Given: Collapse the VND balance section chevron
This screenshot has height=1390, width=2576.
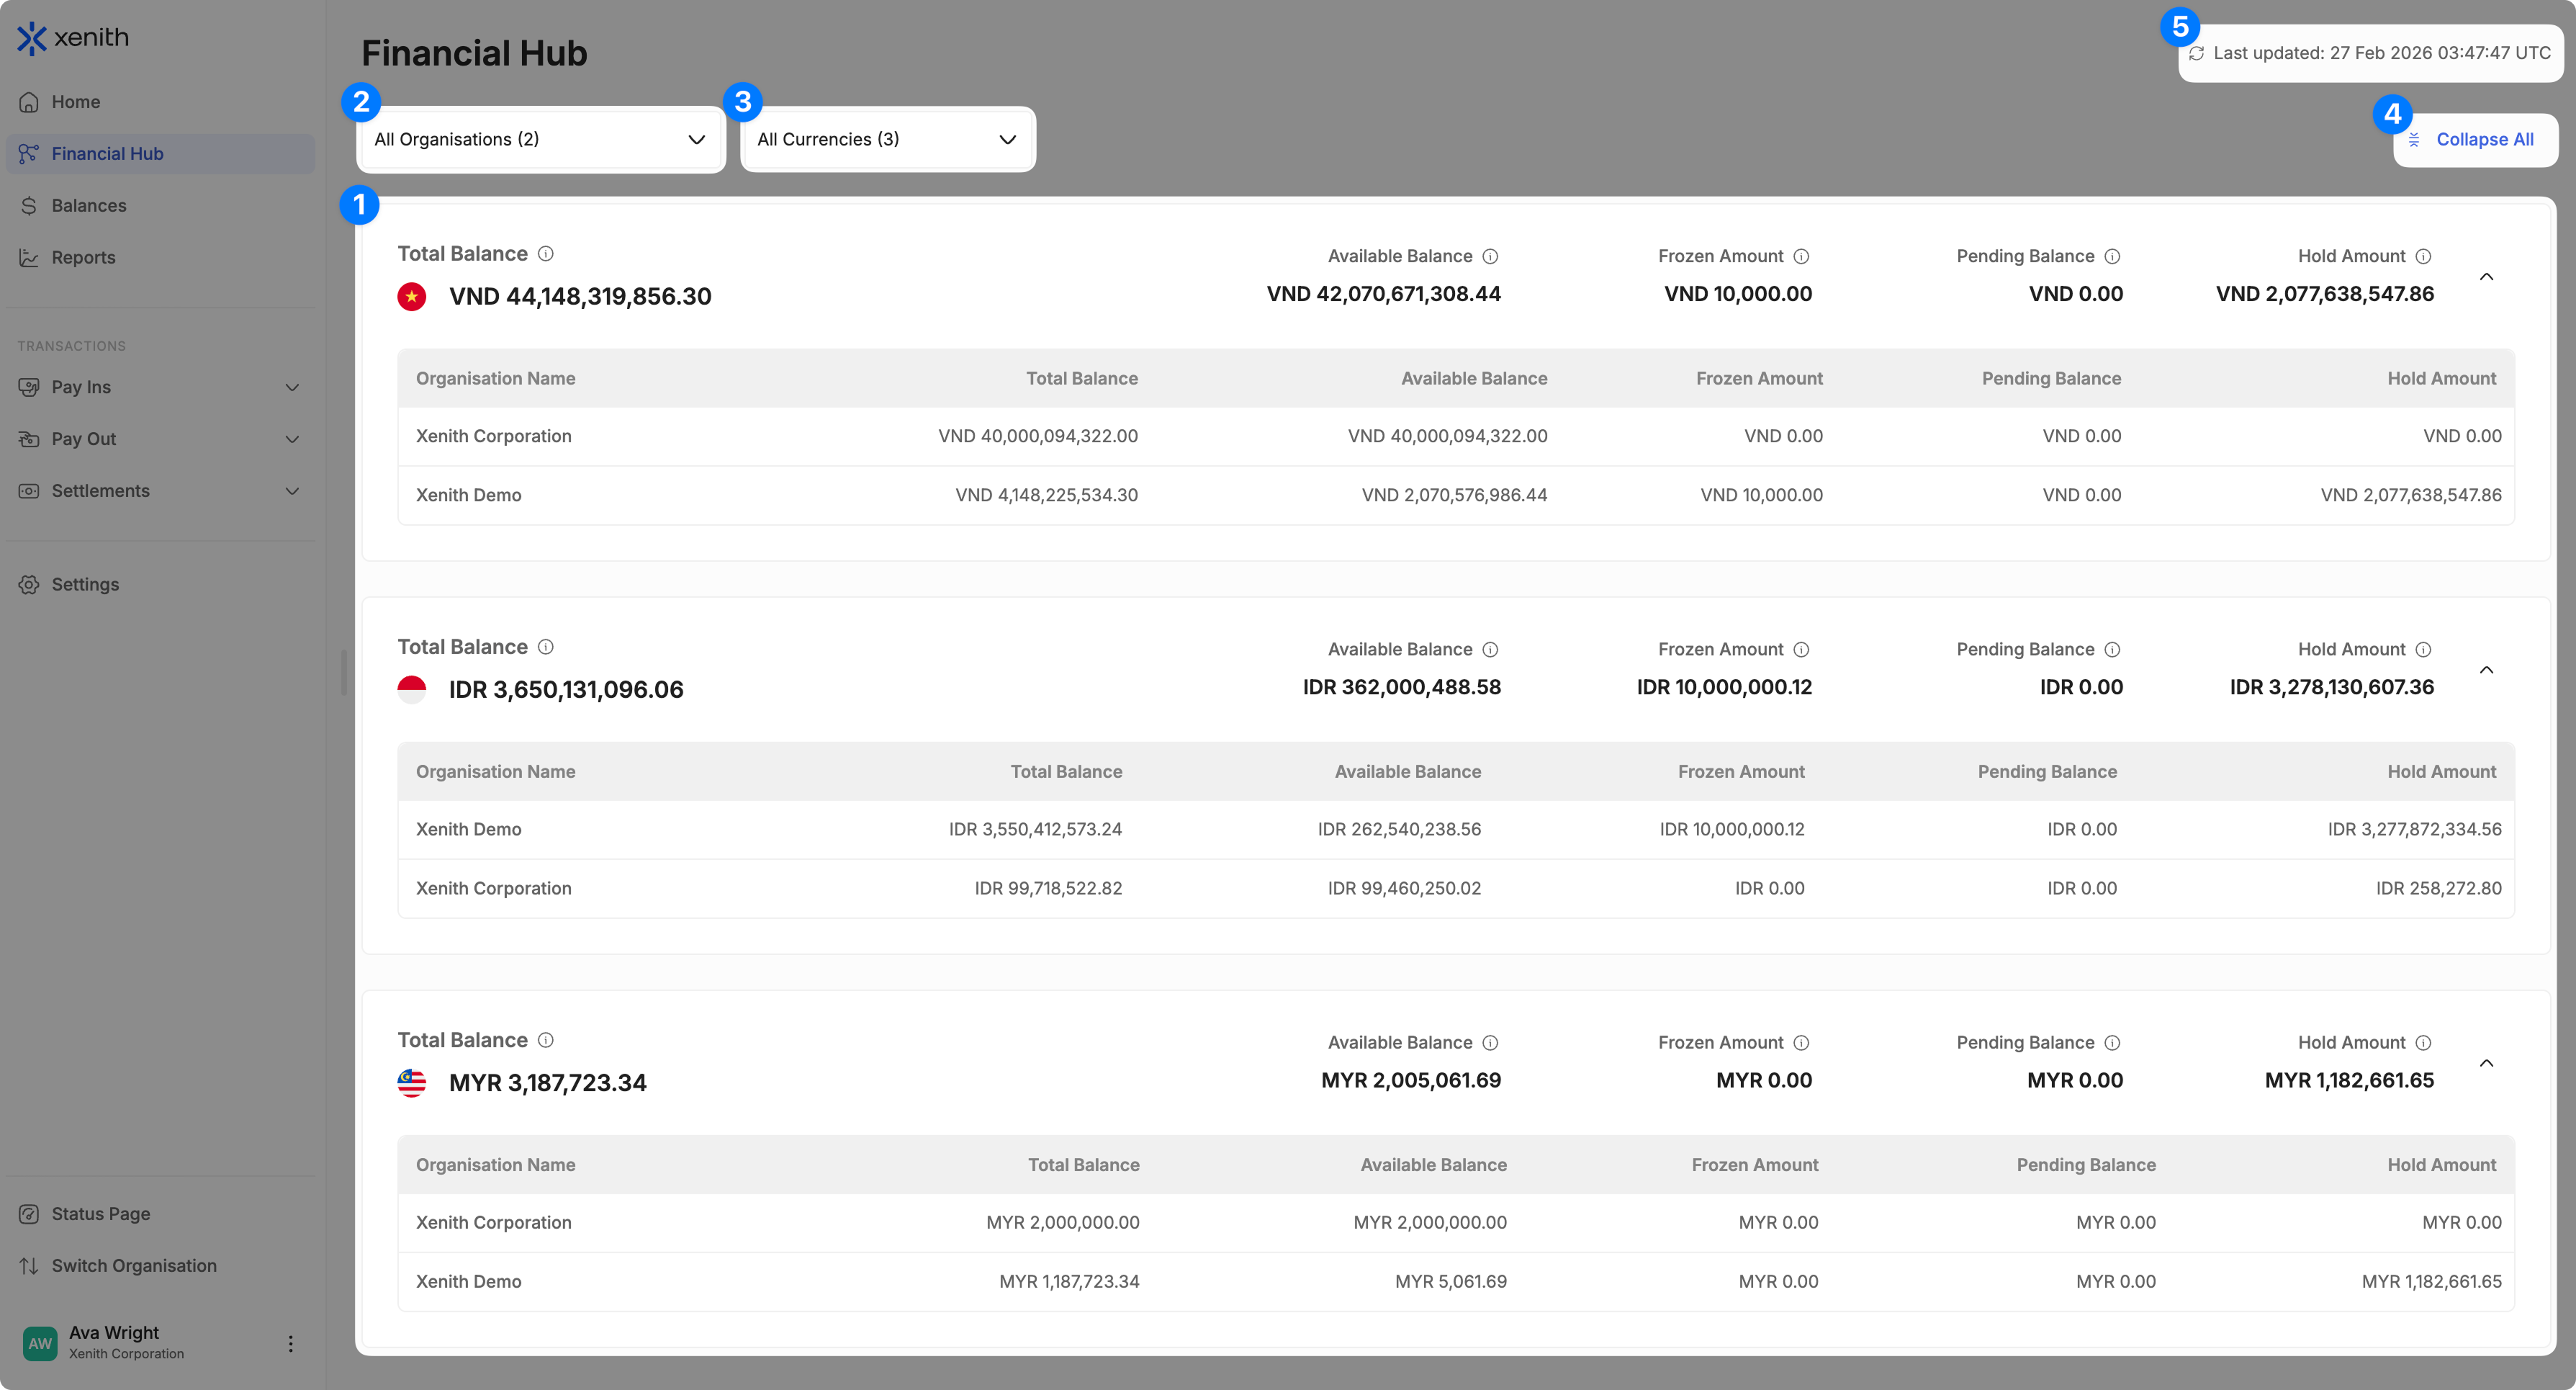Looking at the screenshot, I should pyautogui.click(x=2486, y=277).
